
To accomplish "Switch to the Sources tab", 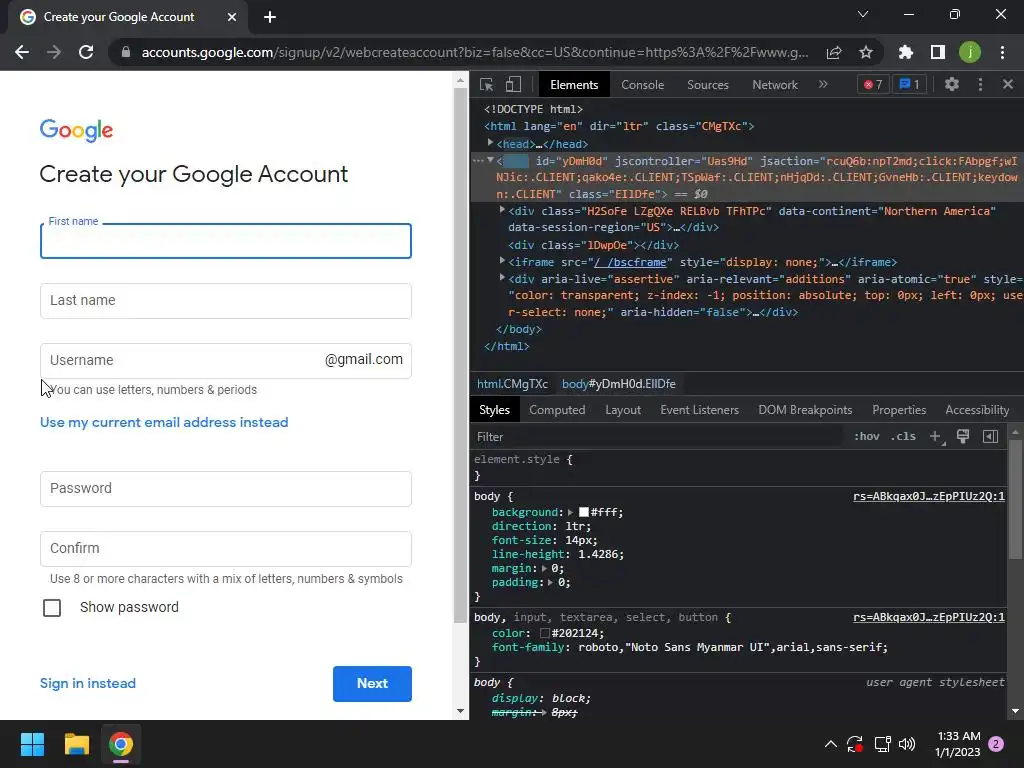I will pos(707,84).
